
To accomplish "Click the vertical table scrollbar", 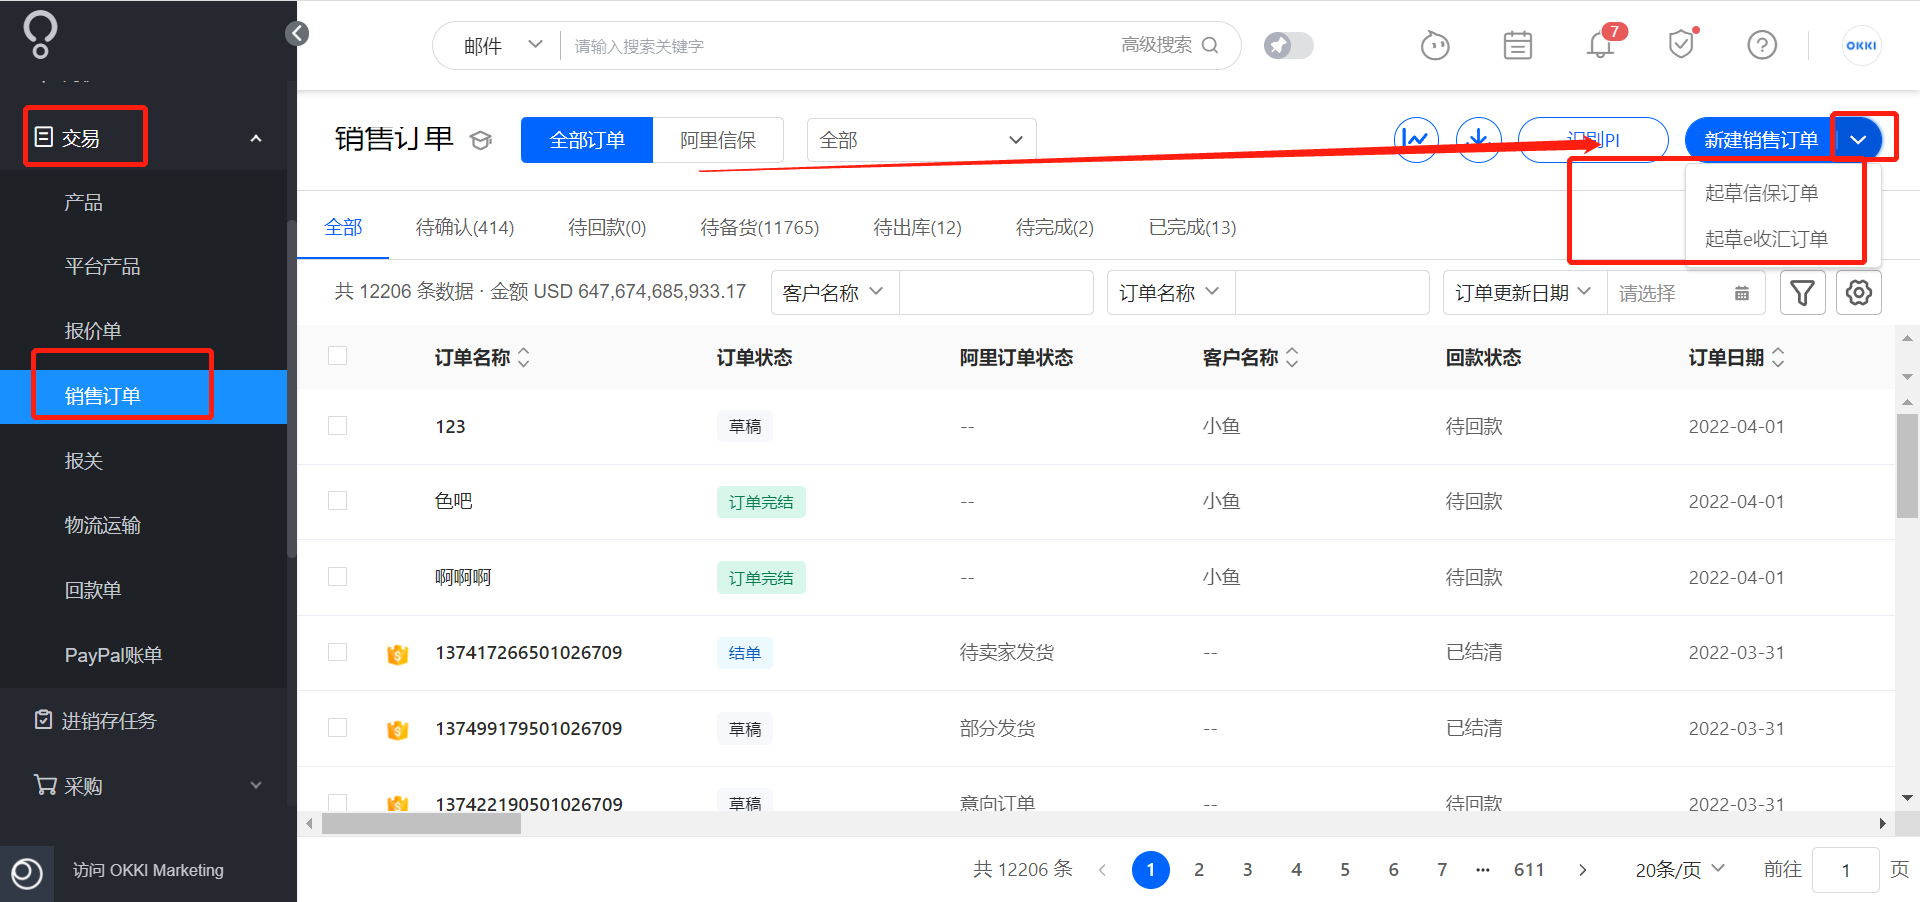I will pos(1907,466).
